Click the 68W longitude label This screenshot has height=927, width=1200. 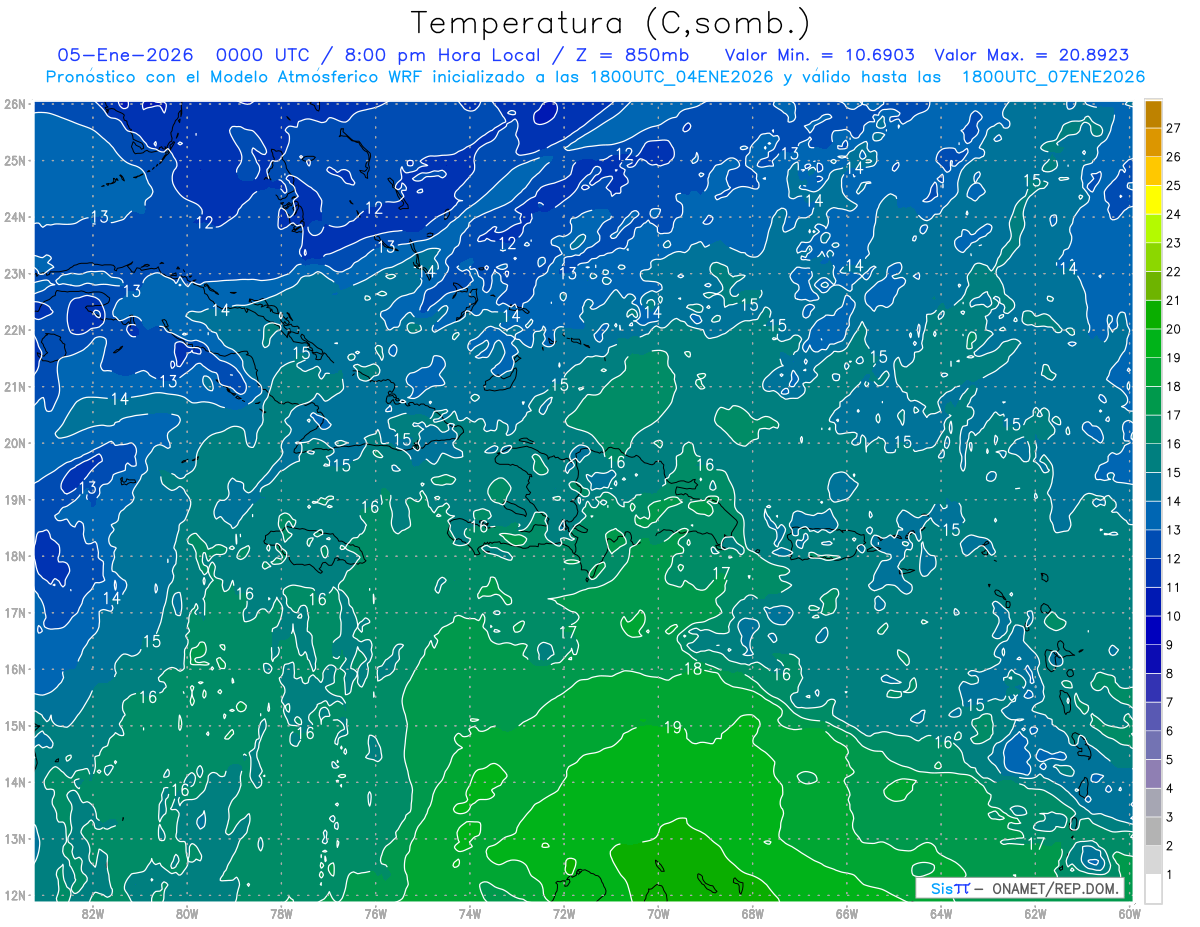point(752,912)
